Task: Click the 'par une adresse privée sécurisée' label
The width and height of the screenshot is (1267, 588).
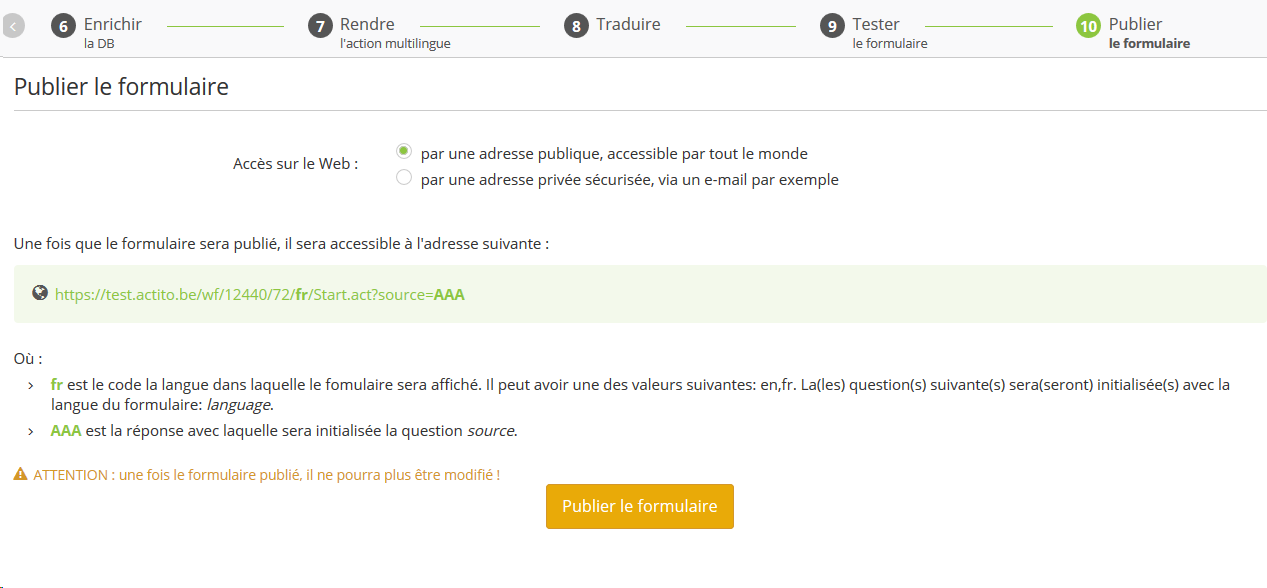Action: [x=629, y=180]
